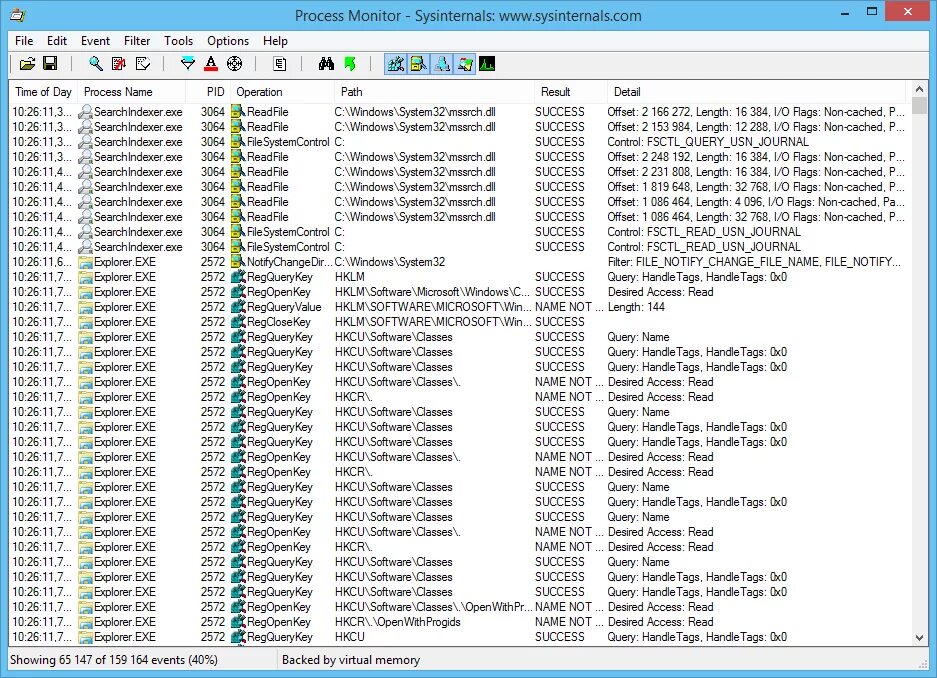Click the HKLM\Software\Microsoft\Windows\C... path
Viewport: 937px width, 678px height.
[432, 292]
